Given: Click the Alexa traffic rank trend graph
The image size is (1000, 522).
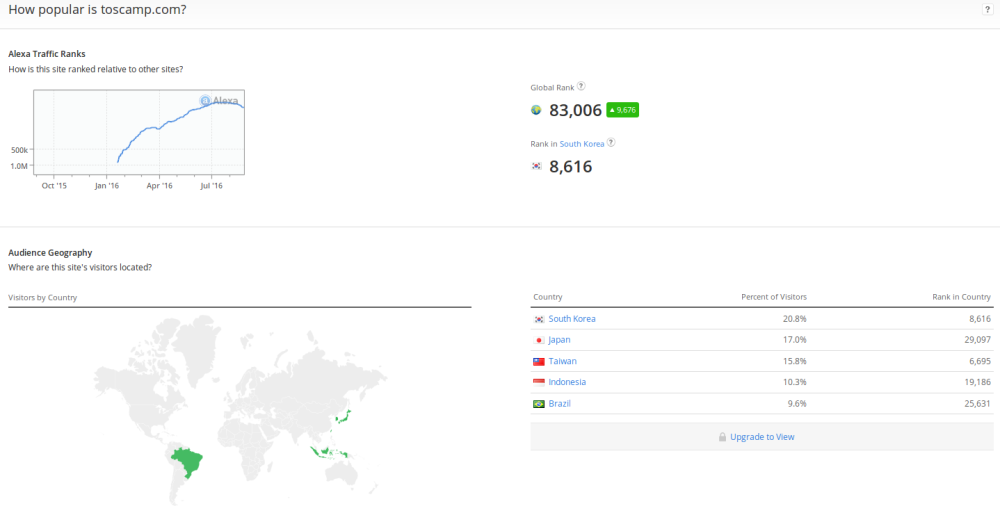Looking at the screenshot, I should click(139, 132).
